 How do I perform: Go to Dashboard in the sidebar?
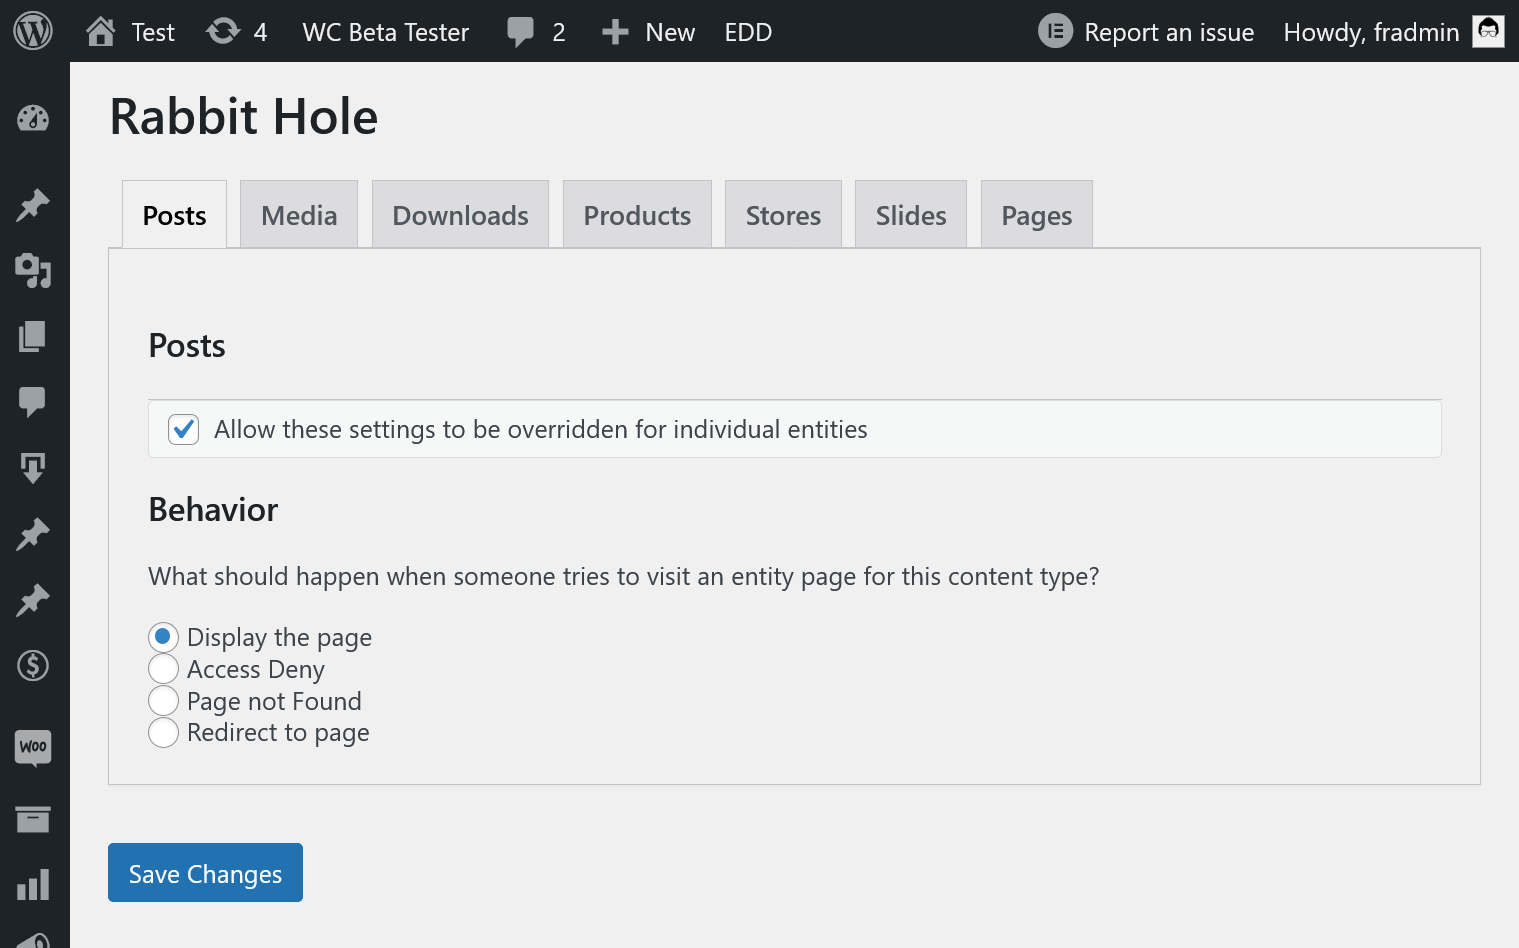coord(33,118)
